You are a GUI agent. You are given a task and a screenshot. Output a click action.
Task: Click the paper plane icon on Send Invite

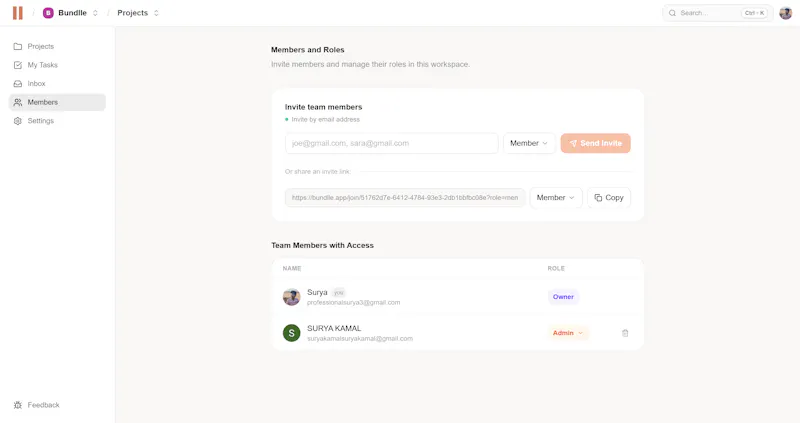(x=573, y=143)
